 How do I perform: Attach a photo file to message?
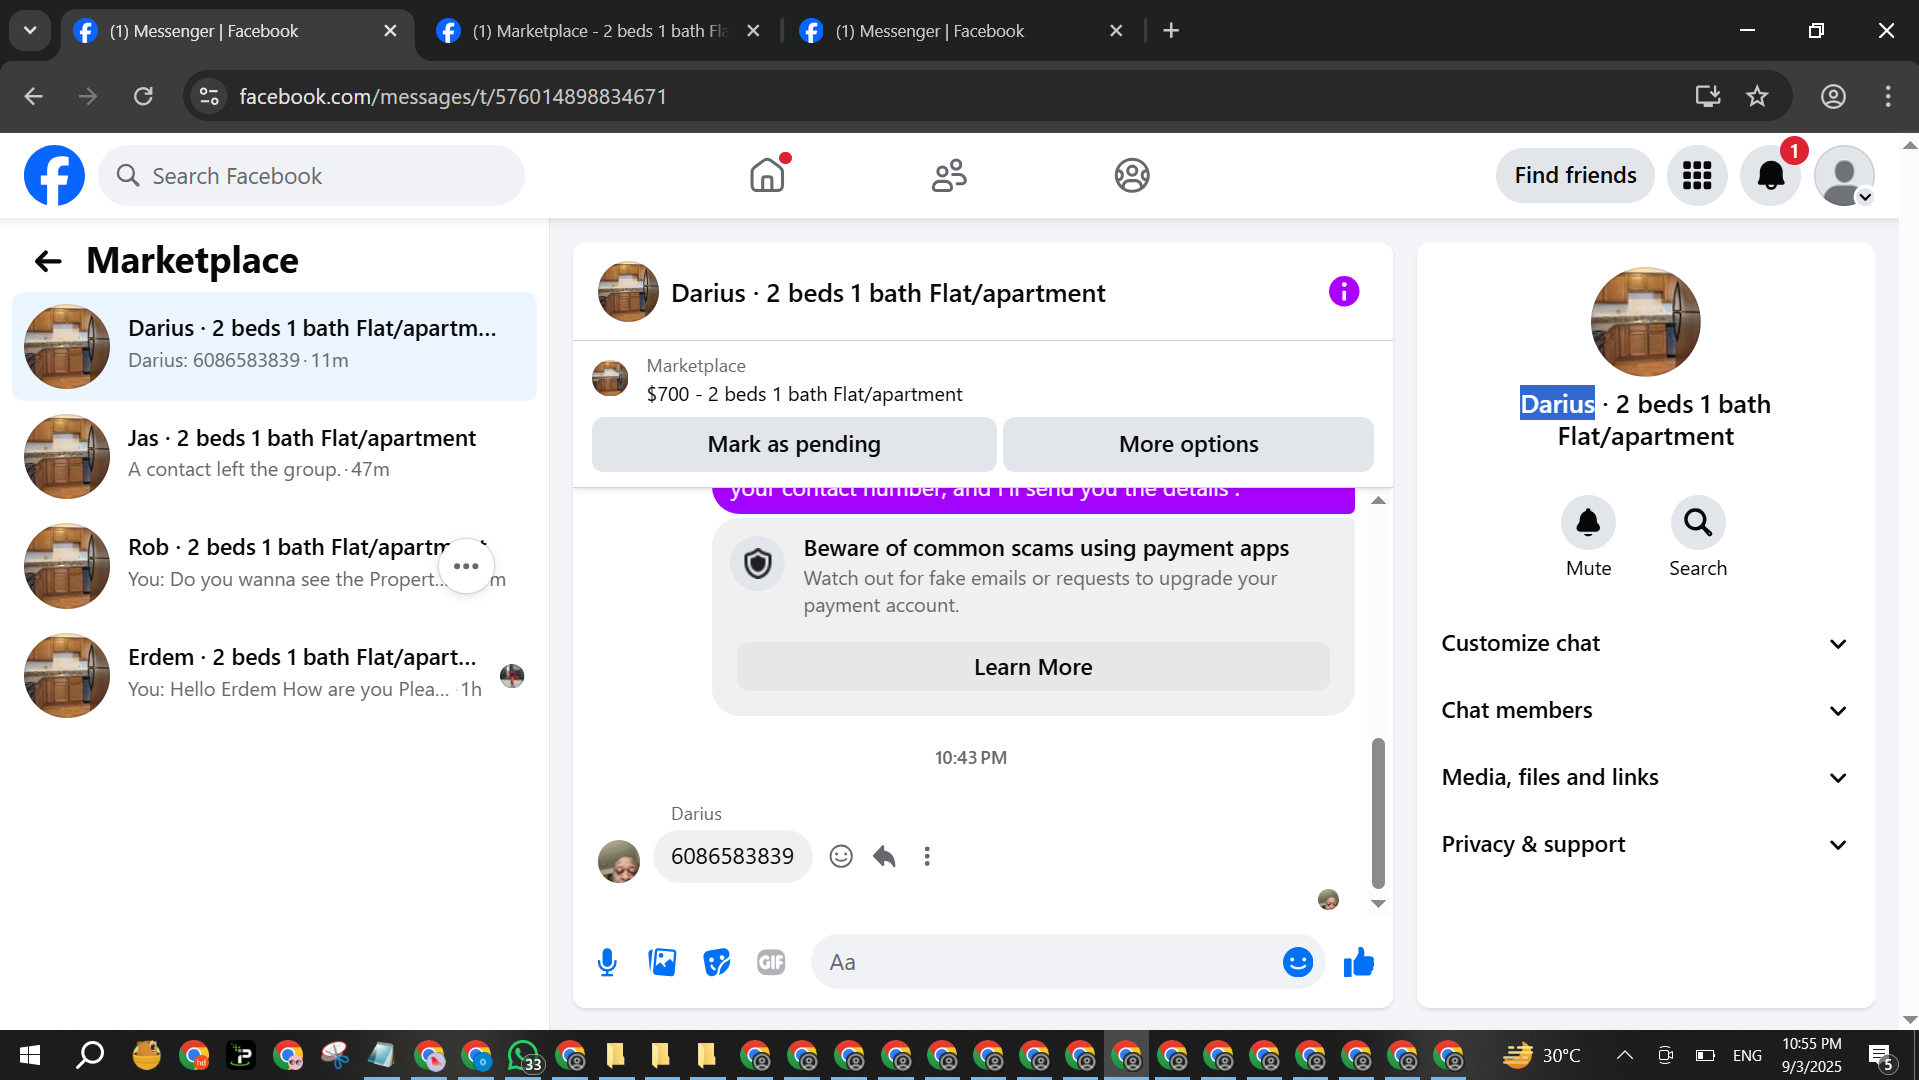662,962
